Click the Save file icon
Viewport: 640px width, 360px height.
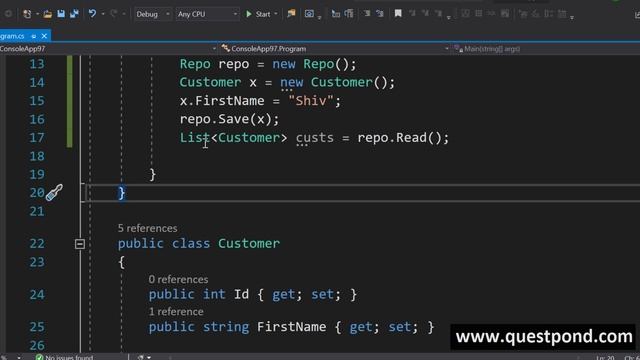tap(61, 14)
